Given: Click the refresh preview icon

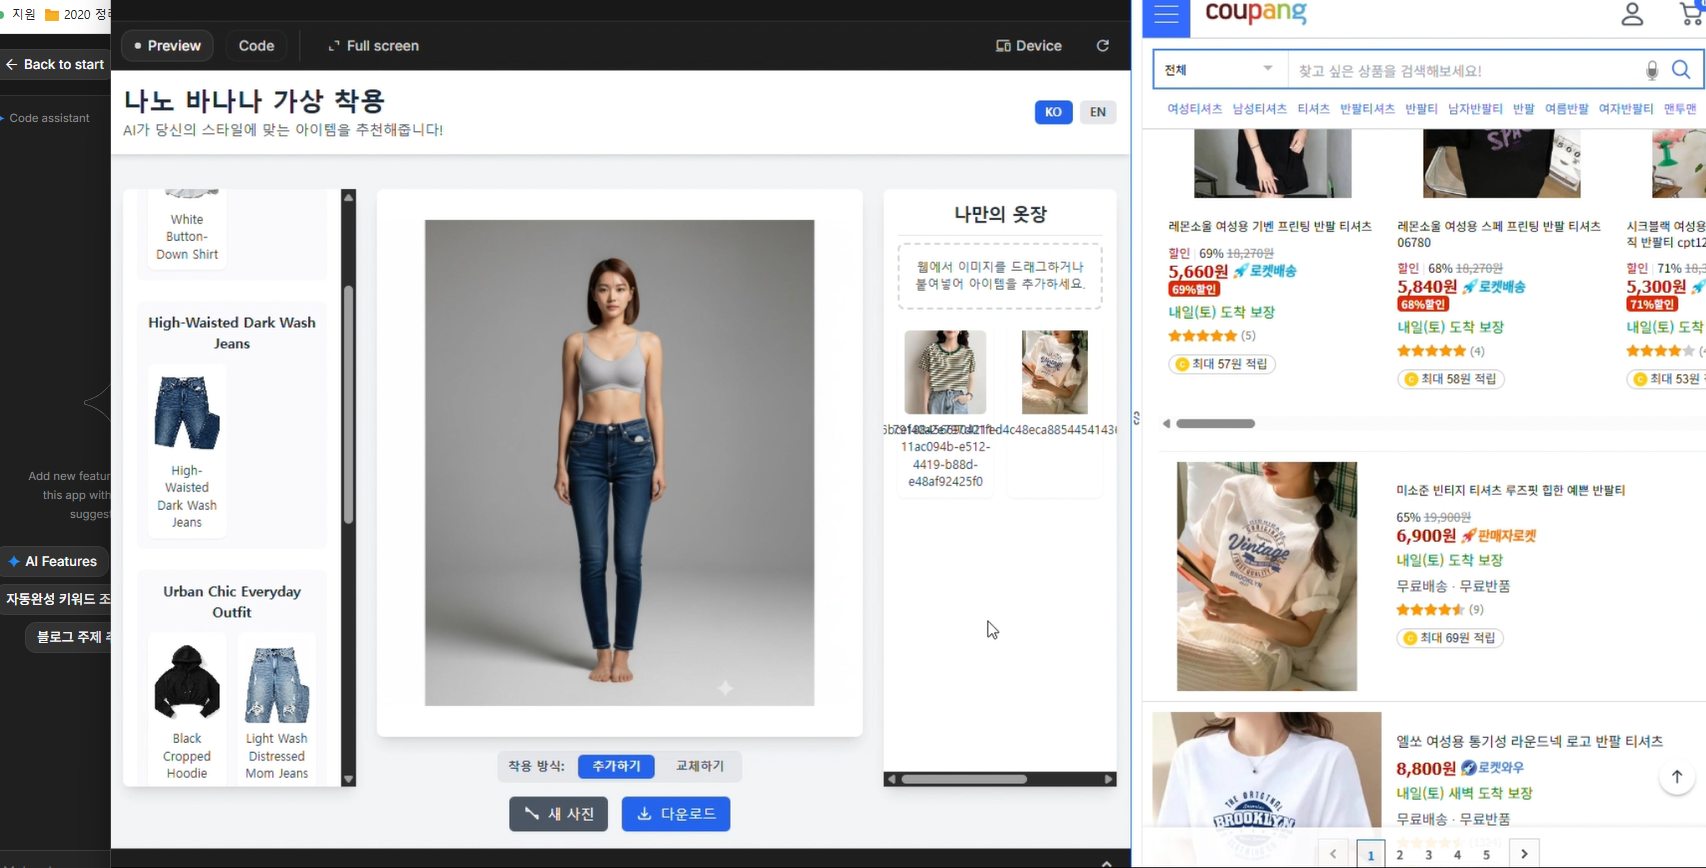Looking at the screenshot, I should [x=1102, y=46].
